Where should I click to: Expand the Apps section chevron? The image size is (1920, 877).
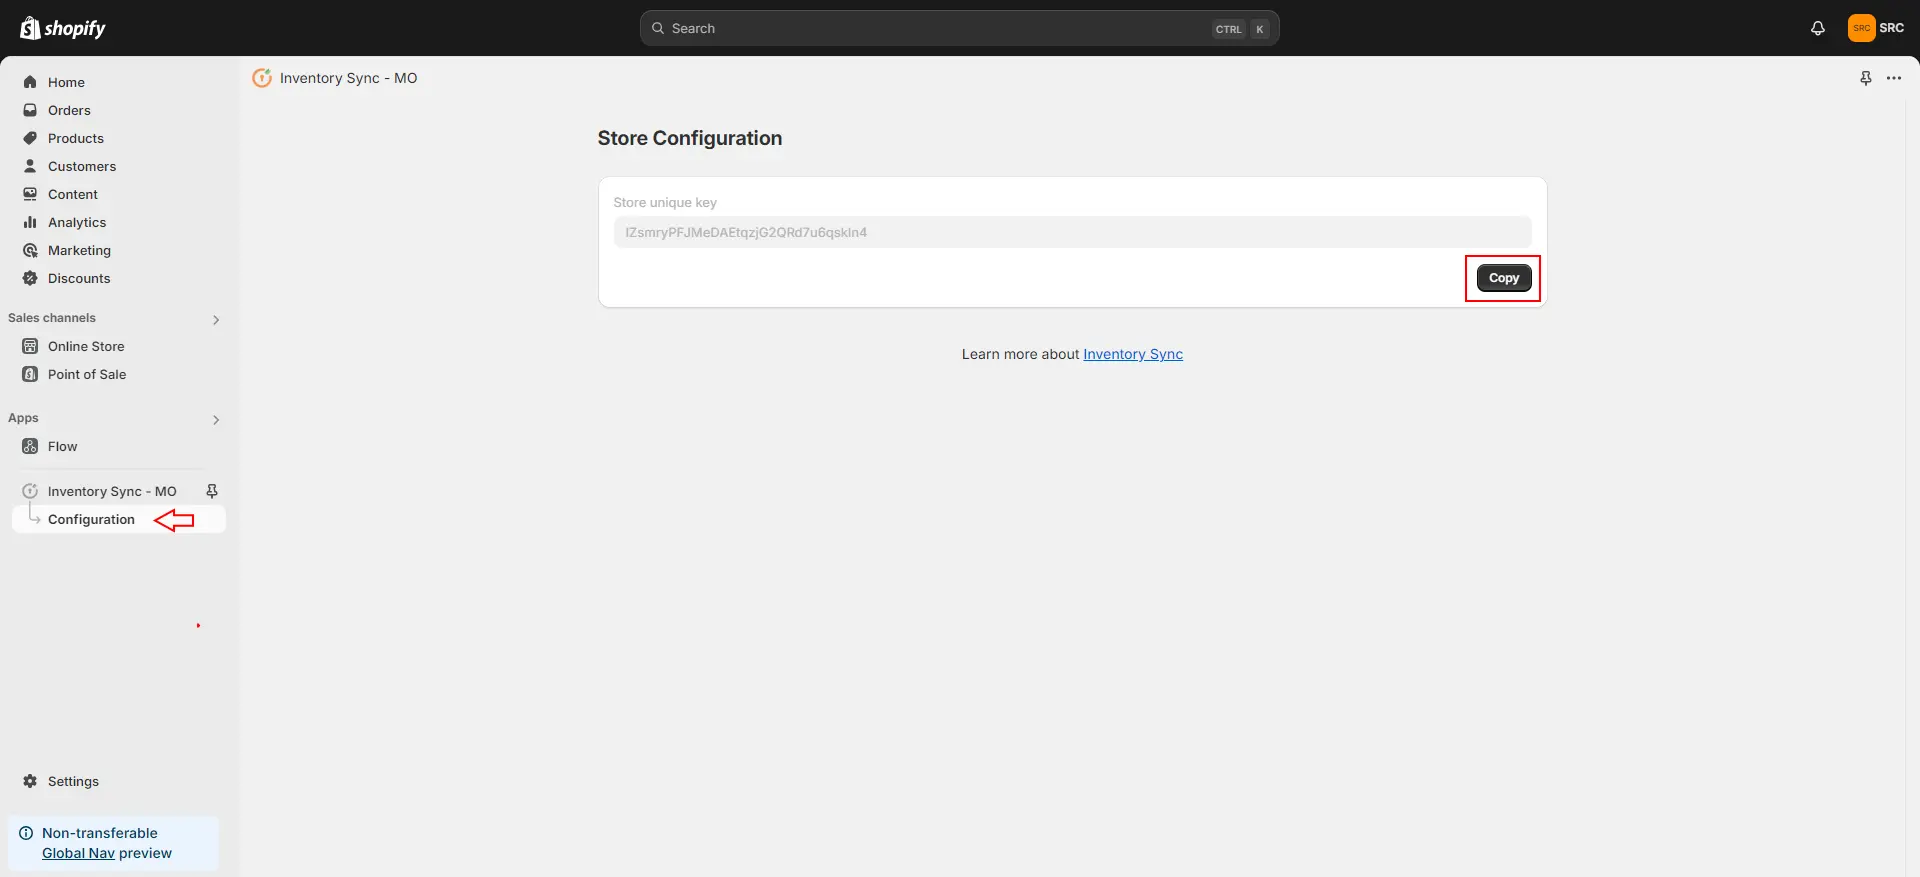point(216,420)
